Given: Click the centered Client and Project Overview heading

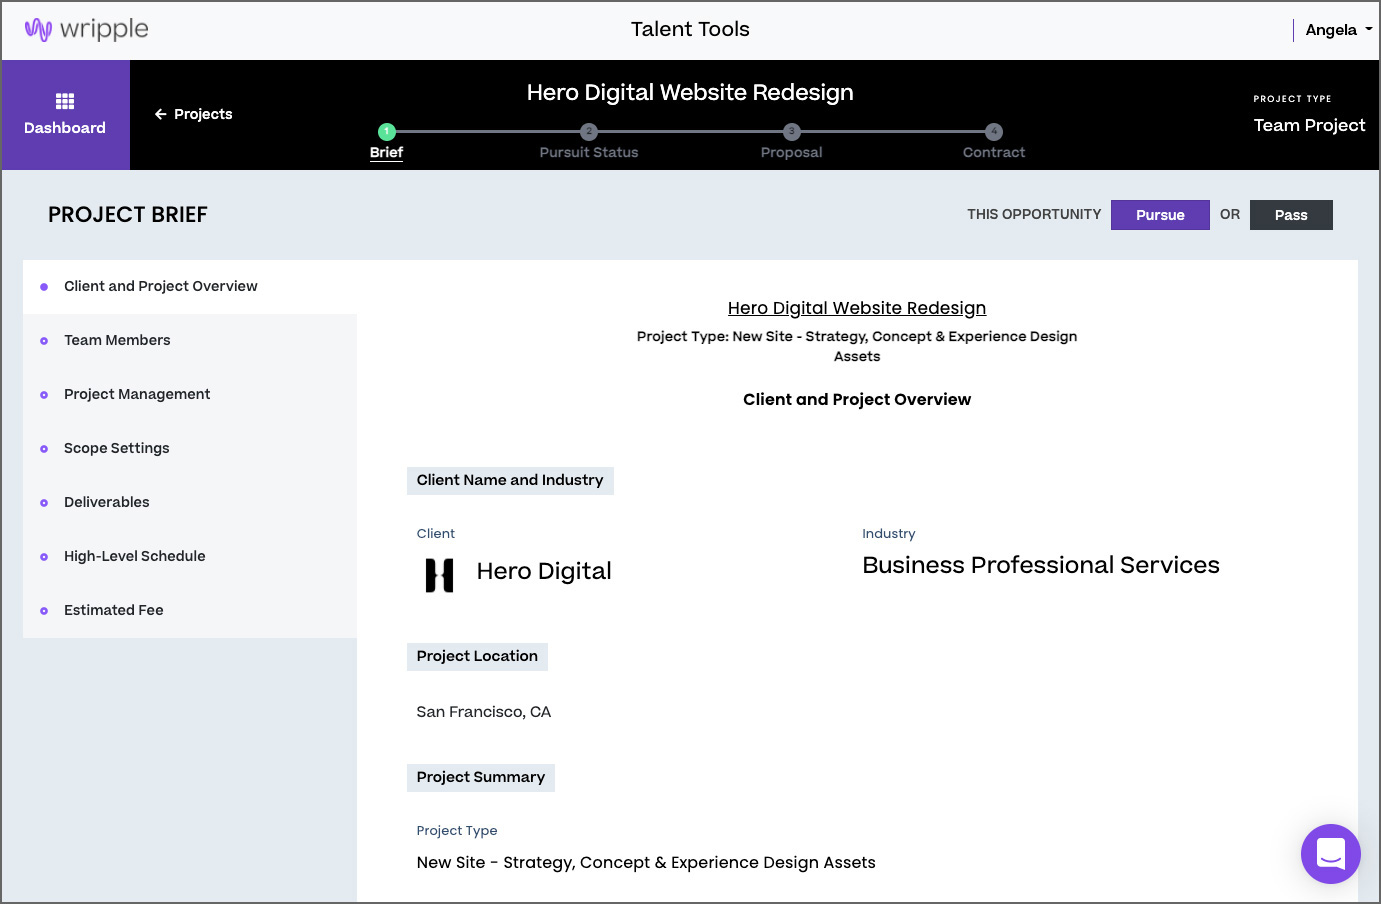Looking at the screenshot, I should (x=857, y=399).
